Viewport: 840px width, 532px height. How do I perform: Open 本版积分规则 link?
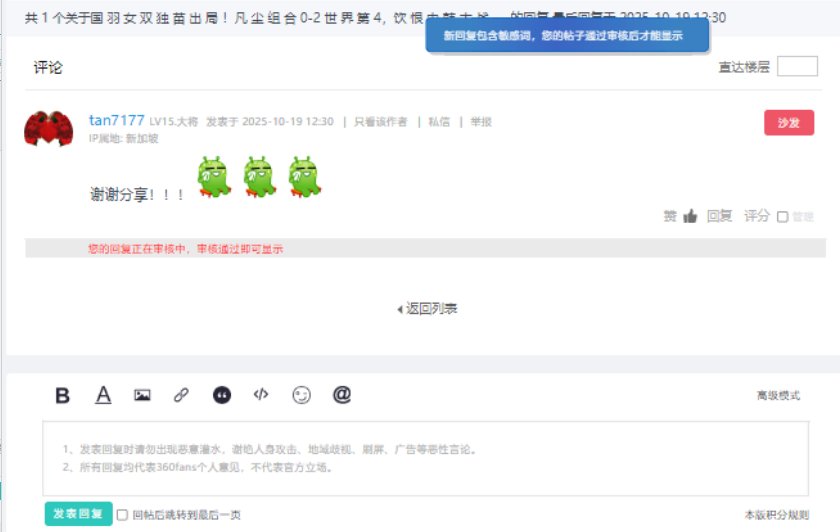click(777, 515)
